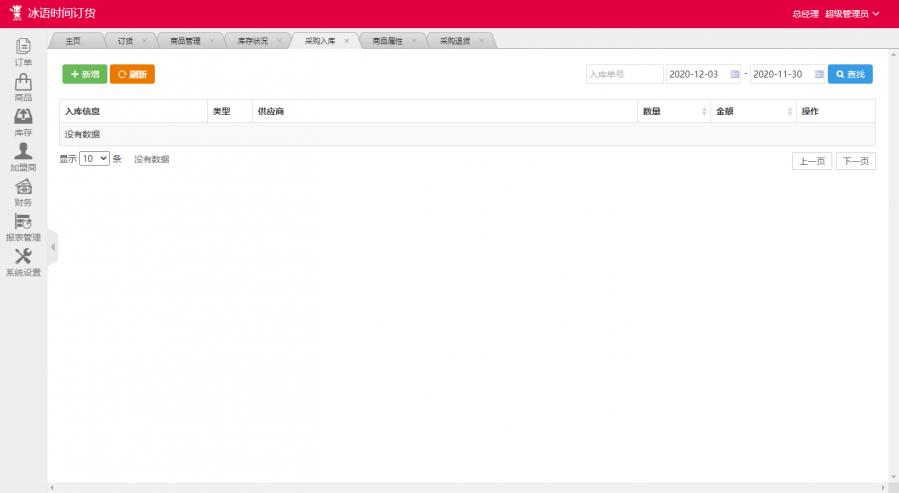Open the rows-per-page dropdown showing 10
The image size is (899, 493).
tap(94, 159)
